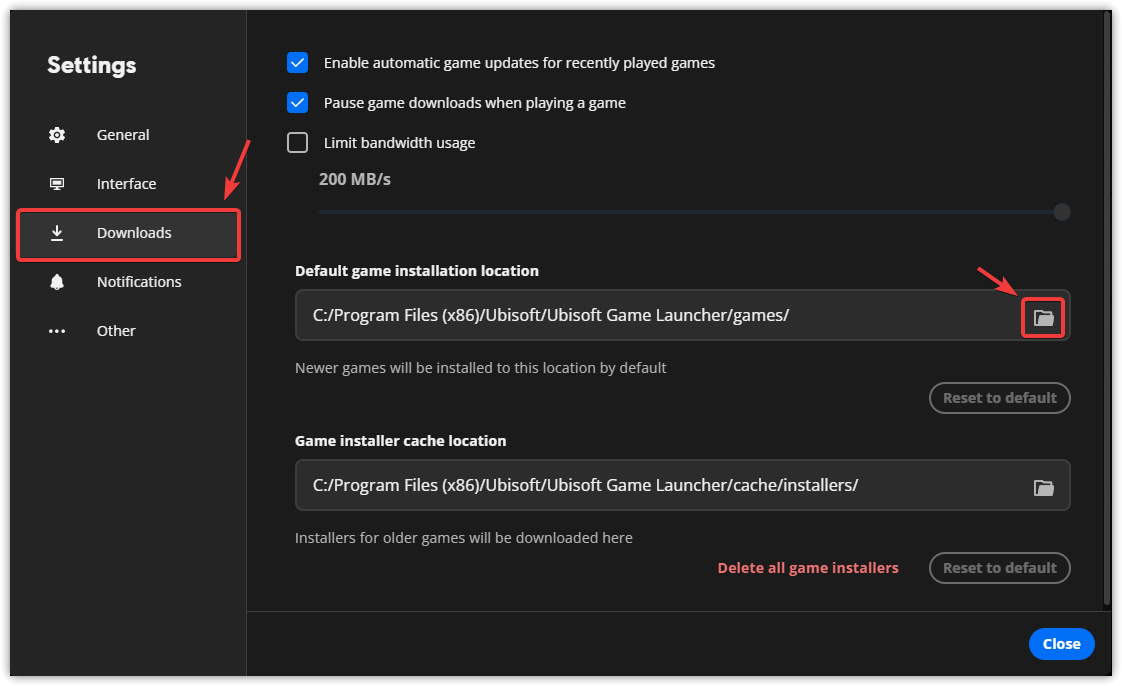Reset default game installation location to default
The image size is (1122, 686).
[x=999, y=398]
